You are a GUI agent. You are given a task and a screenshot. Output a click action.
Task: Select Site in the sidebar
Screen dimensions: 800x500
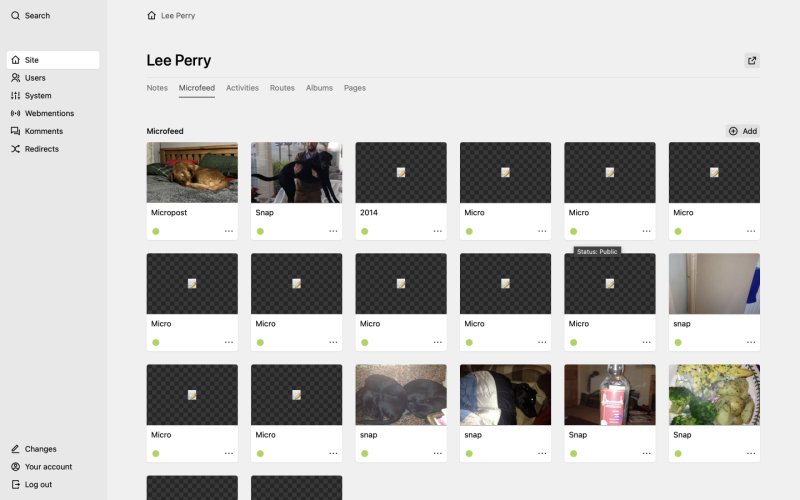[53, 60]
